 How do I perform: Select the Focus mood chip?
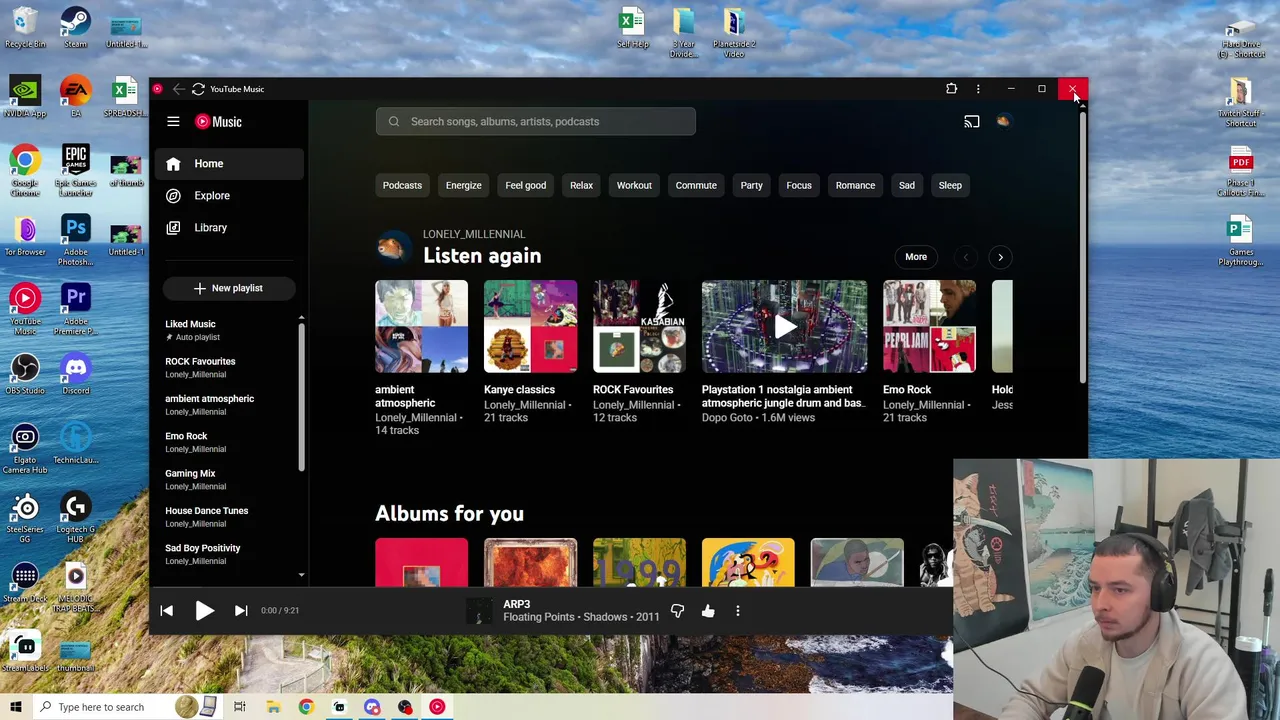tap(799, 185)
